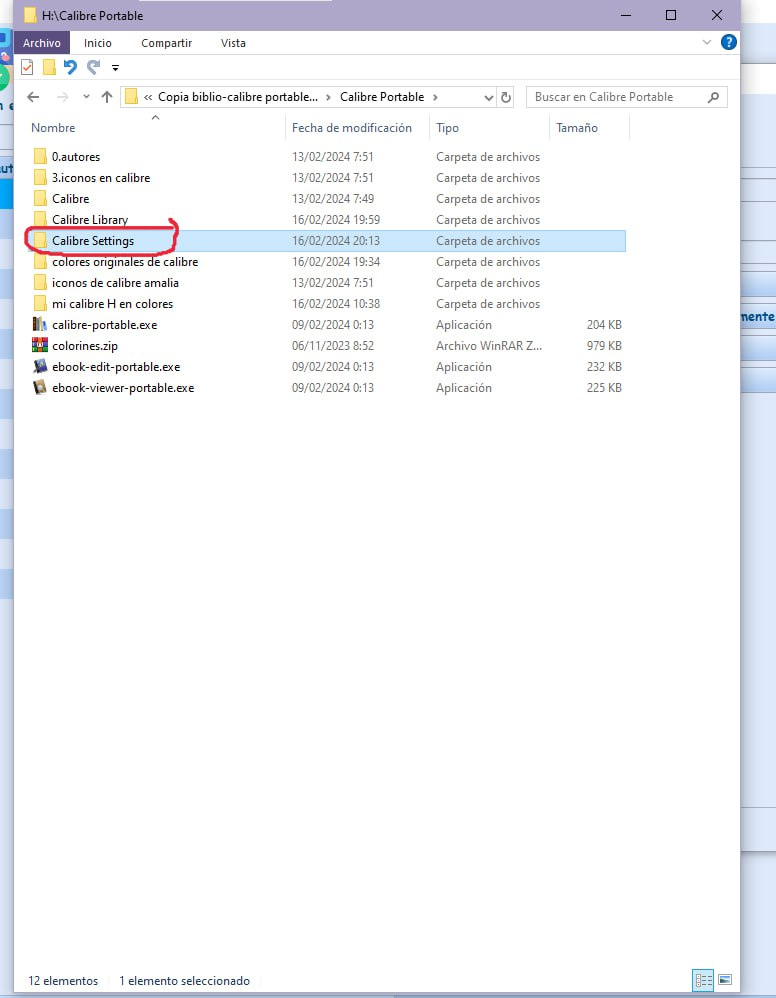Switch to Large icons view in status bar
This screenshot has height=998, width=776.
[x=724, y=980]
